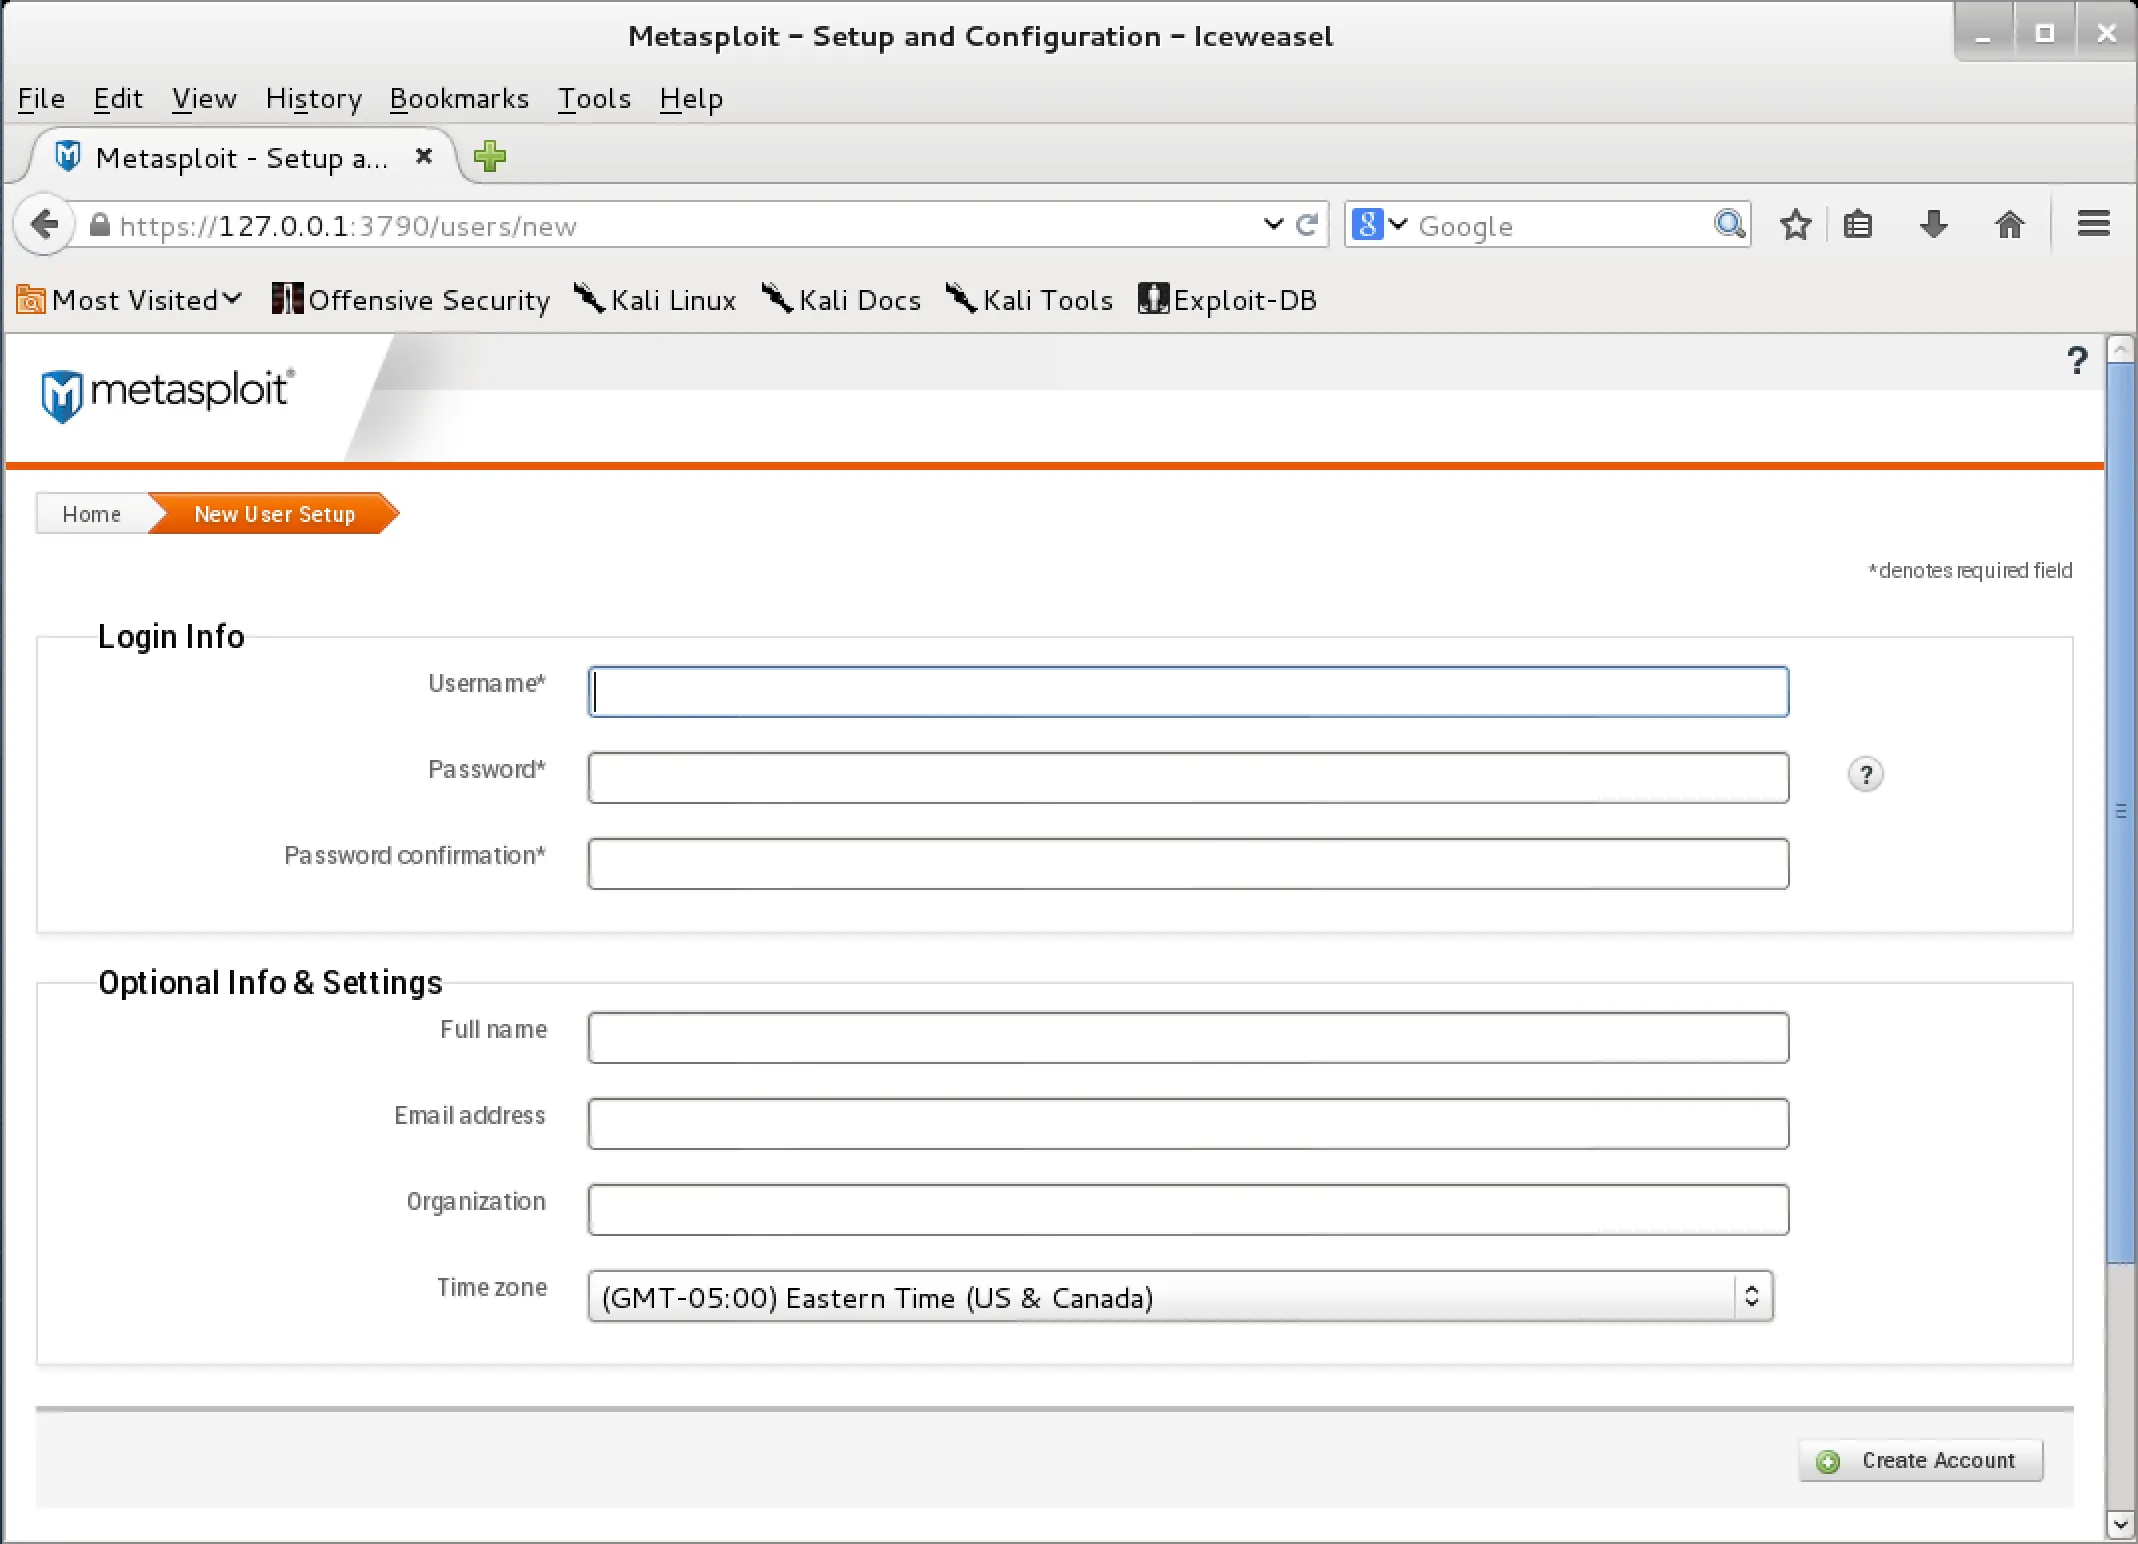Open the Bookmarks menu
Screen dimensions: 2138x1544
pos(459,99)
